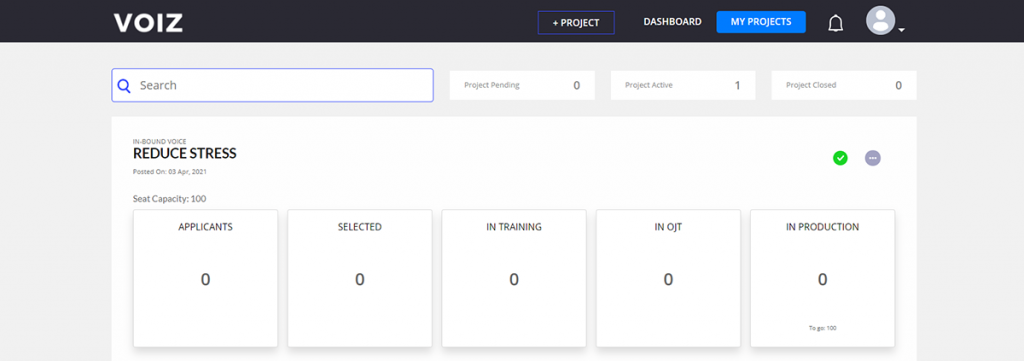Go to the DASHBOARD page
The height and width of the screenshot is (361, 1024).
673,22
